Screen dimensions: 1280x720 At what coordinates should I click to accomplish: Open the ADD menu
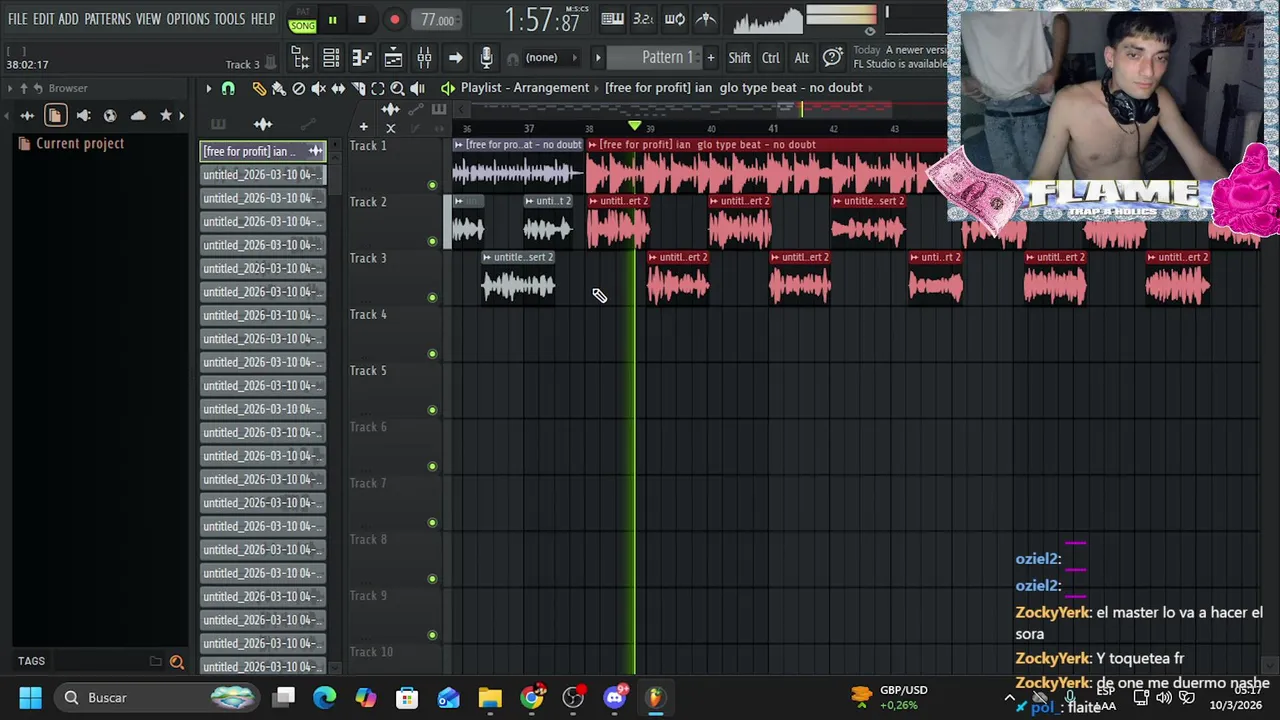point(68,19)
